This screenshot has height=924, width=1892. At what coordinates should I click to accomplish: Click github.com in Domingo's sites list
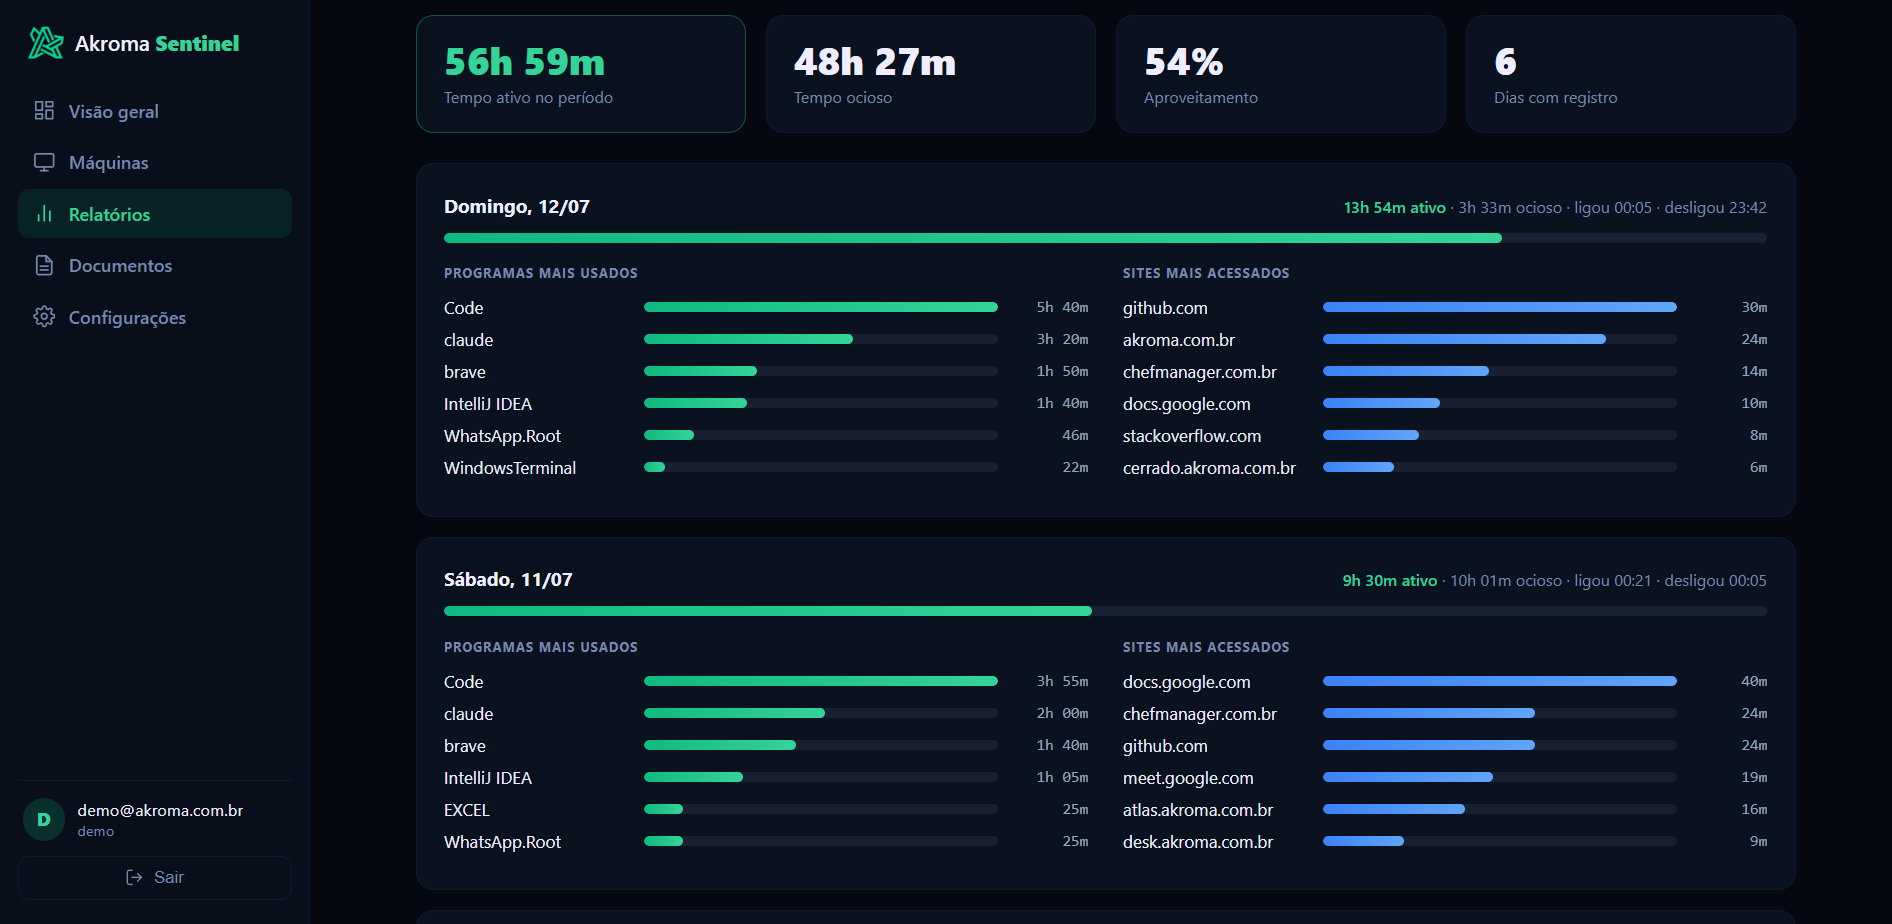click(x=1165, y=308)
